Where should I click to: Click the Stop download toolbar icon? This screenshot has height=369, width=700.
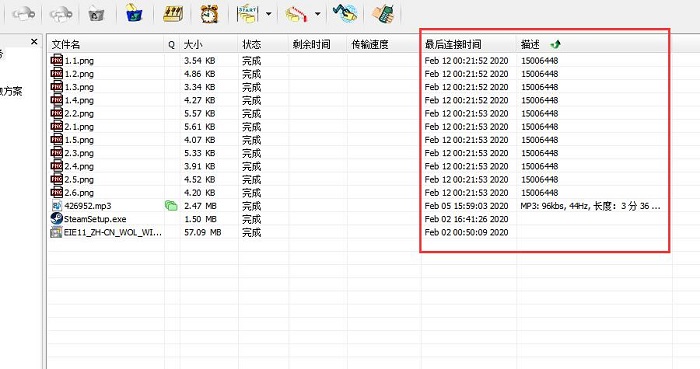click(x=23, y=14)
